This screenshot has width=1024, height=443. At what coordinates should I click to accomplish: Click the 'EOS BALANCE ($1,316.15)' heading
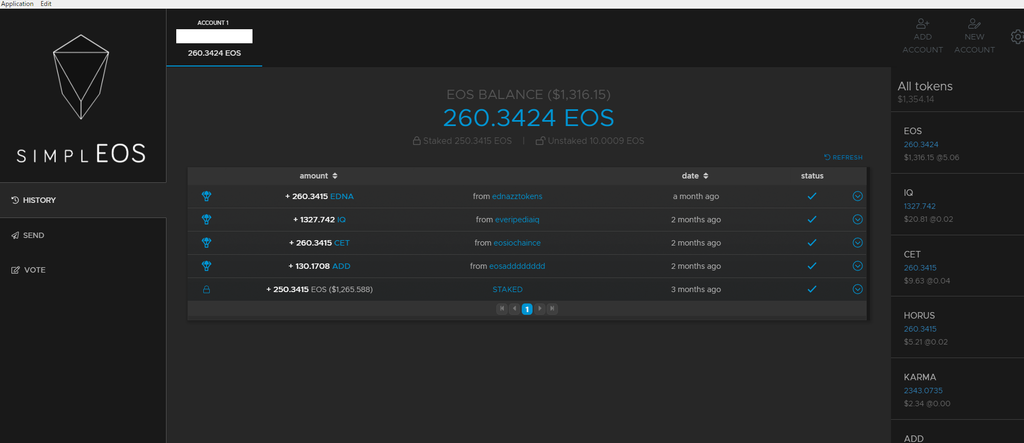tap(528, 95)
